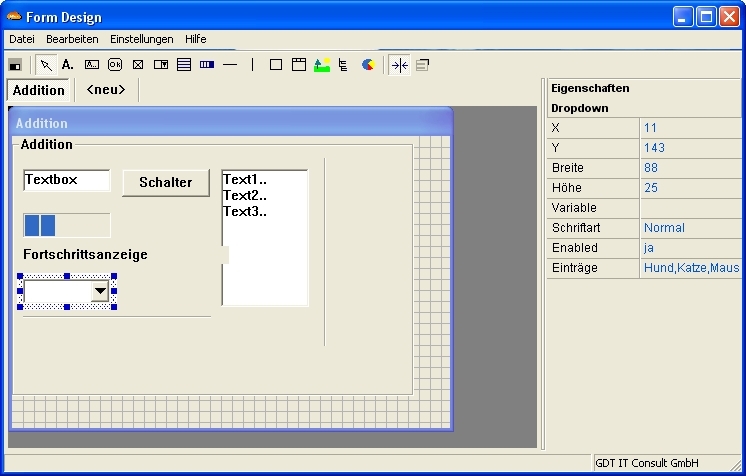Image resolution: width=746 pixels, height=476 pixels.
Task: Pick the OK button tool icon
Action: click(115, 65)
